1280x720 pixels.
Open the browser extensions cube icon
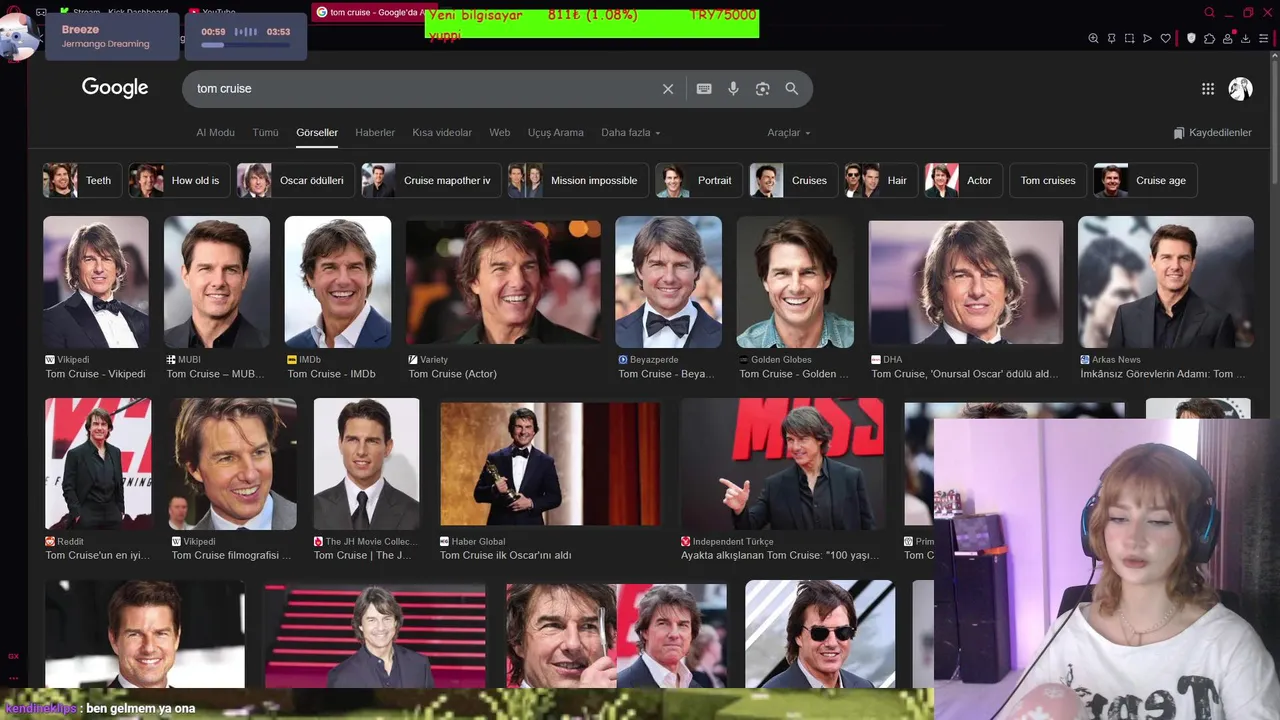(1209, 38)
